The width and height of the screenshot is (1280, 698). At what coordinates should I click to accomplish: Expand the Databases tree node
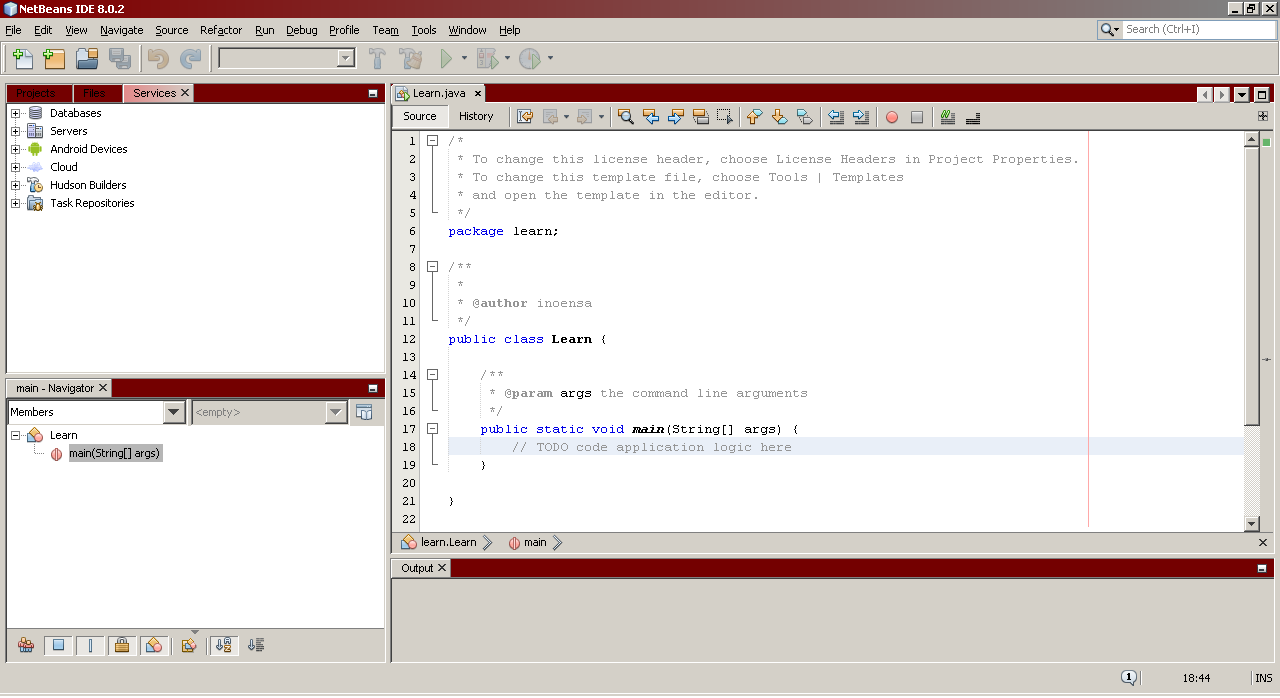[16, 113]
